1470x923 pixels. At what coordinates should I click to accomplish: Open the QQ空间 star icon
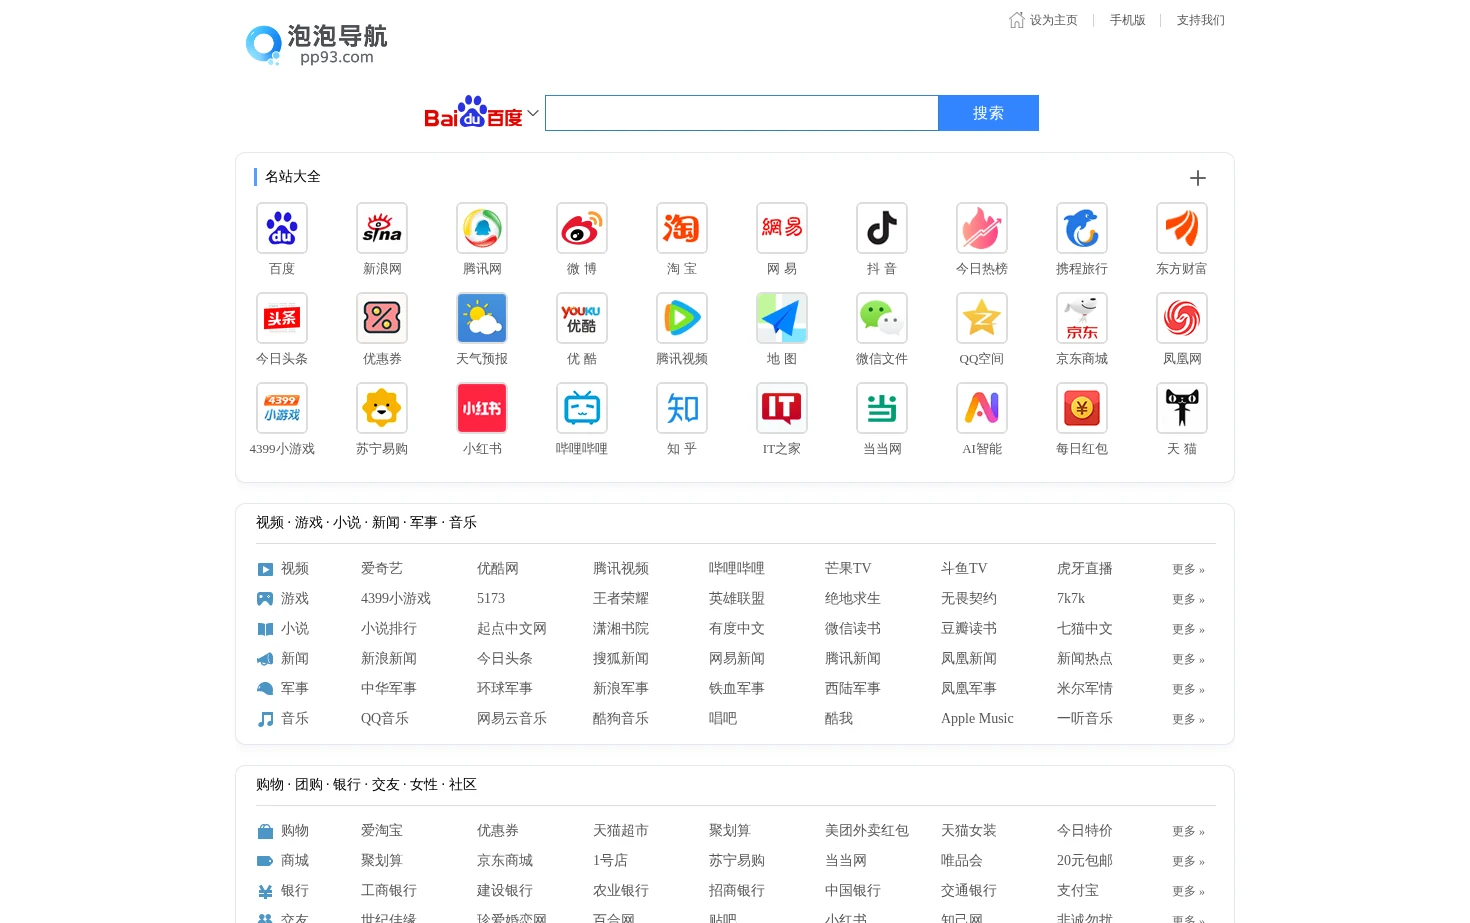(982, 318)
